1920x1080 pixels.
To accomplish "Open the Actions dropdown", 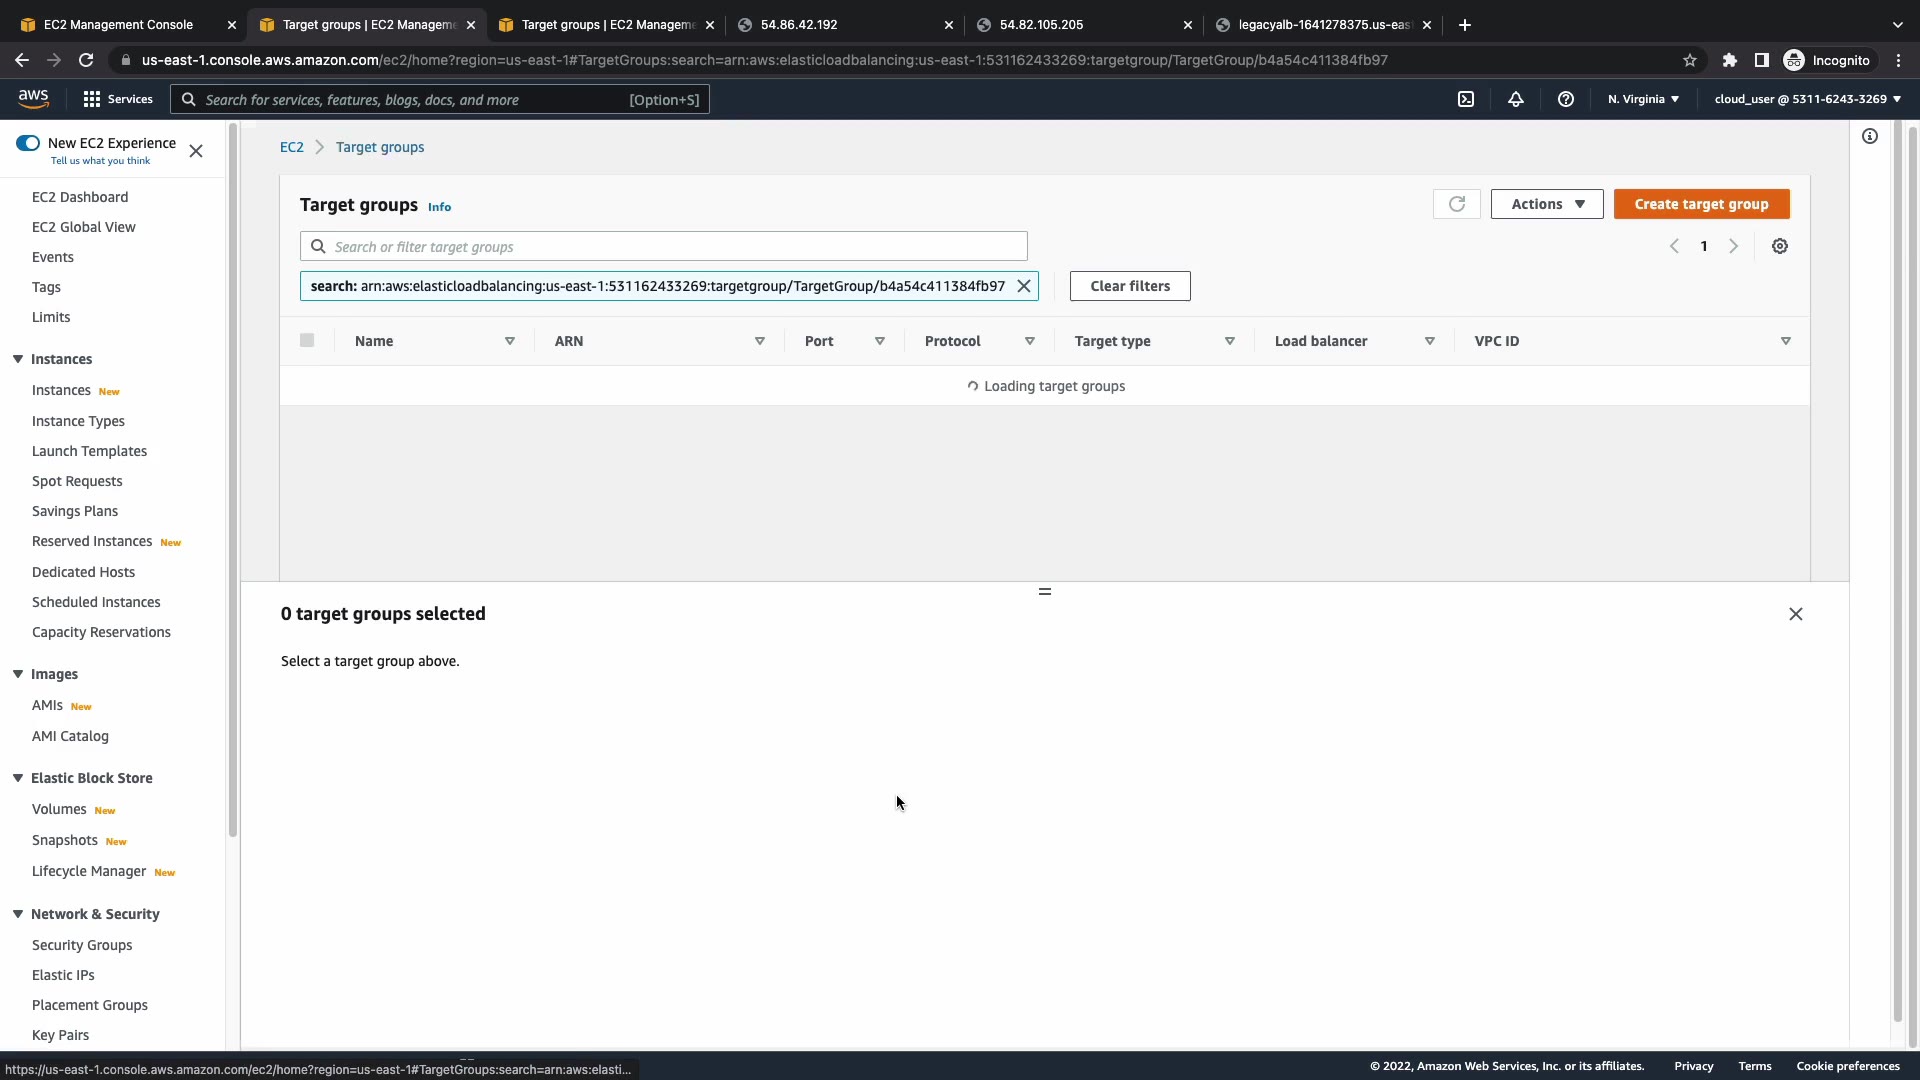I will [x=1547, y=204].
